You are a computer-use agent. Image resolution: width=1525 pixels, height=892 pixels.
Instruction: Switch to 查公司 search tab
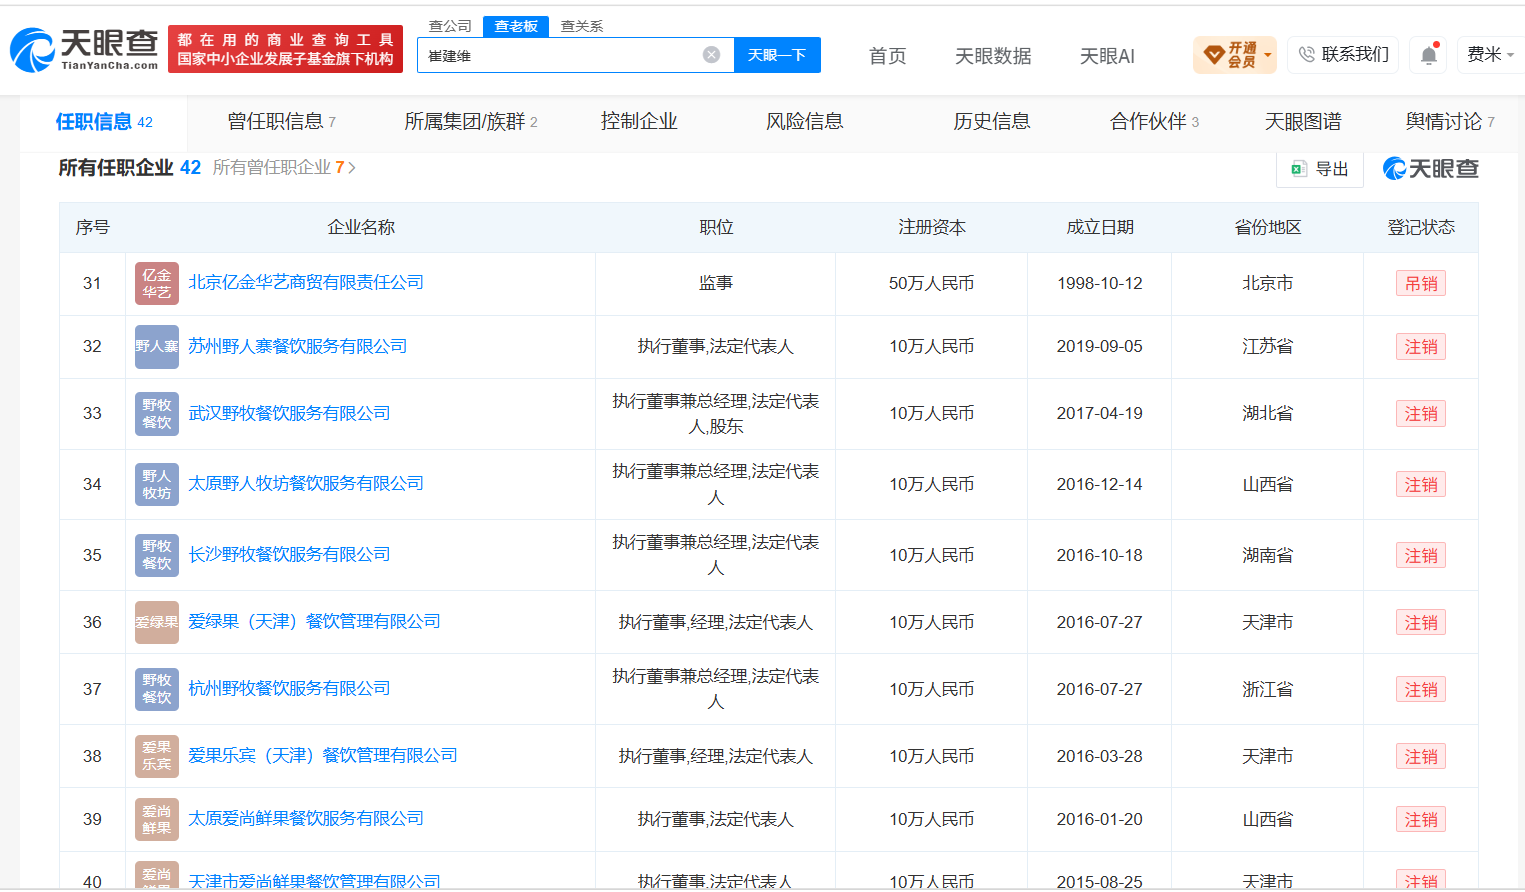point(450,26)
